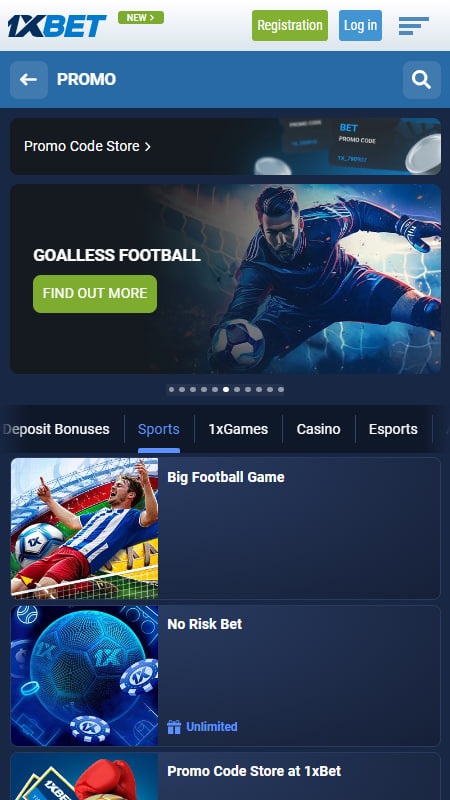Select the Deposit Bonuses tab
The image size is (450, 800).
[x=56, y=429]
